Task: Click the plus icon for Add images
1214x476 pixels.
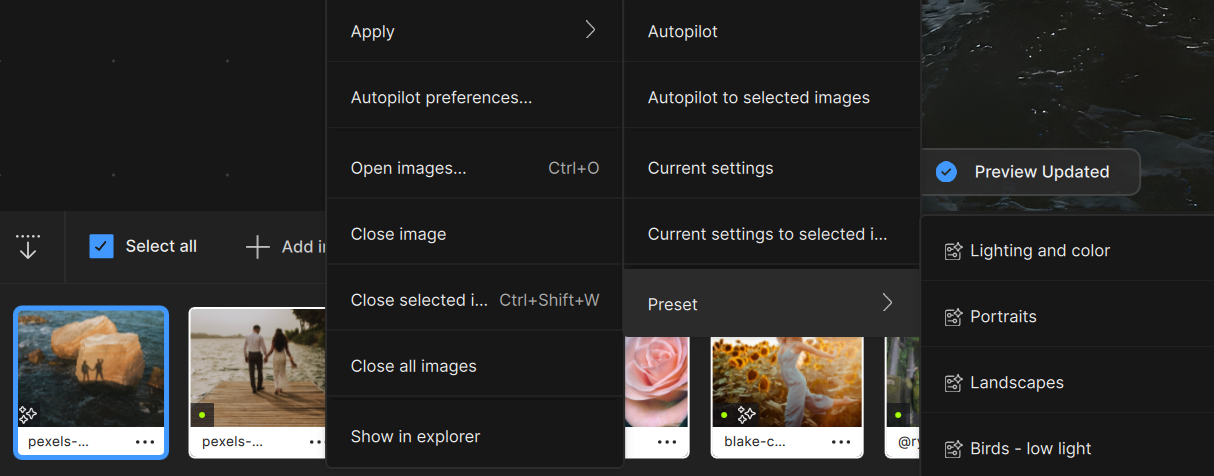Action: pos(258,247)
